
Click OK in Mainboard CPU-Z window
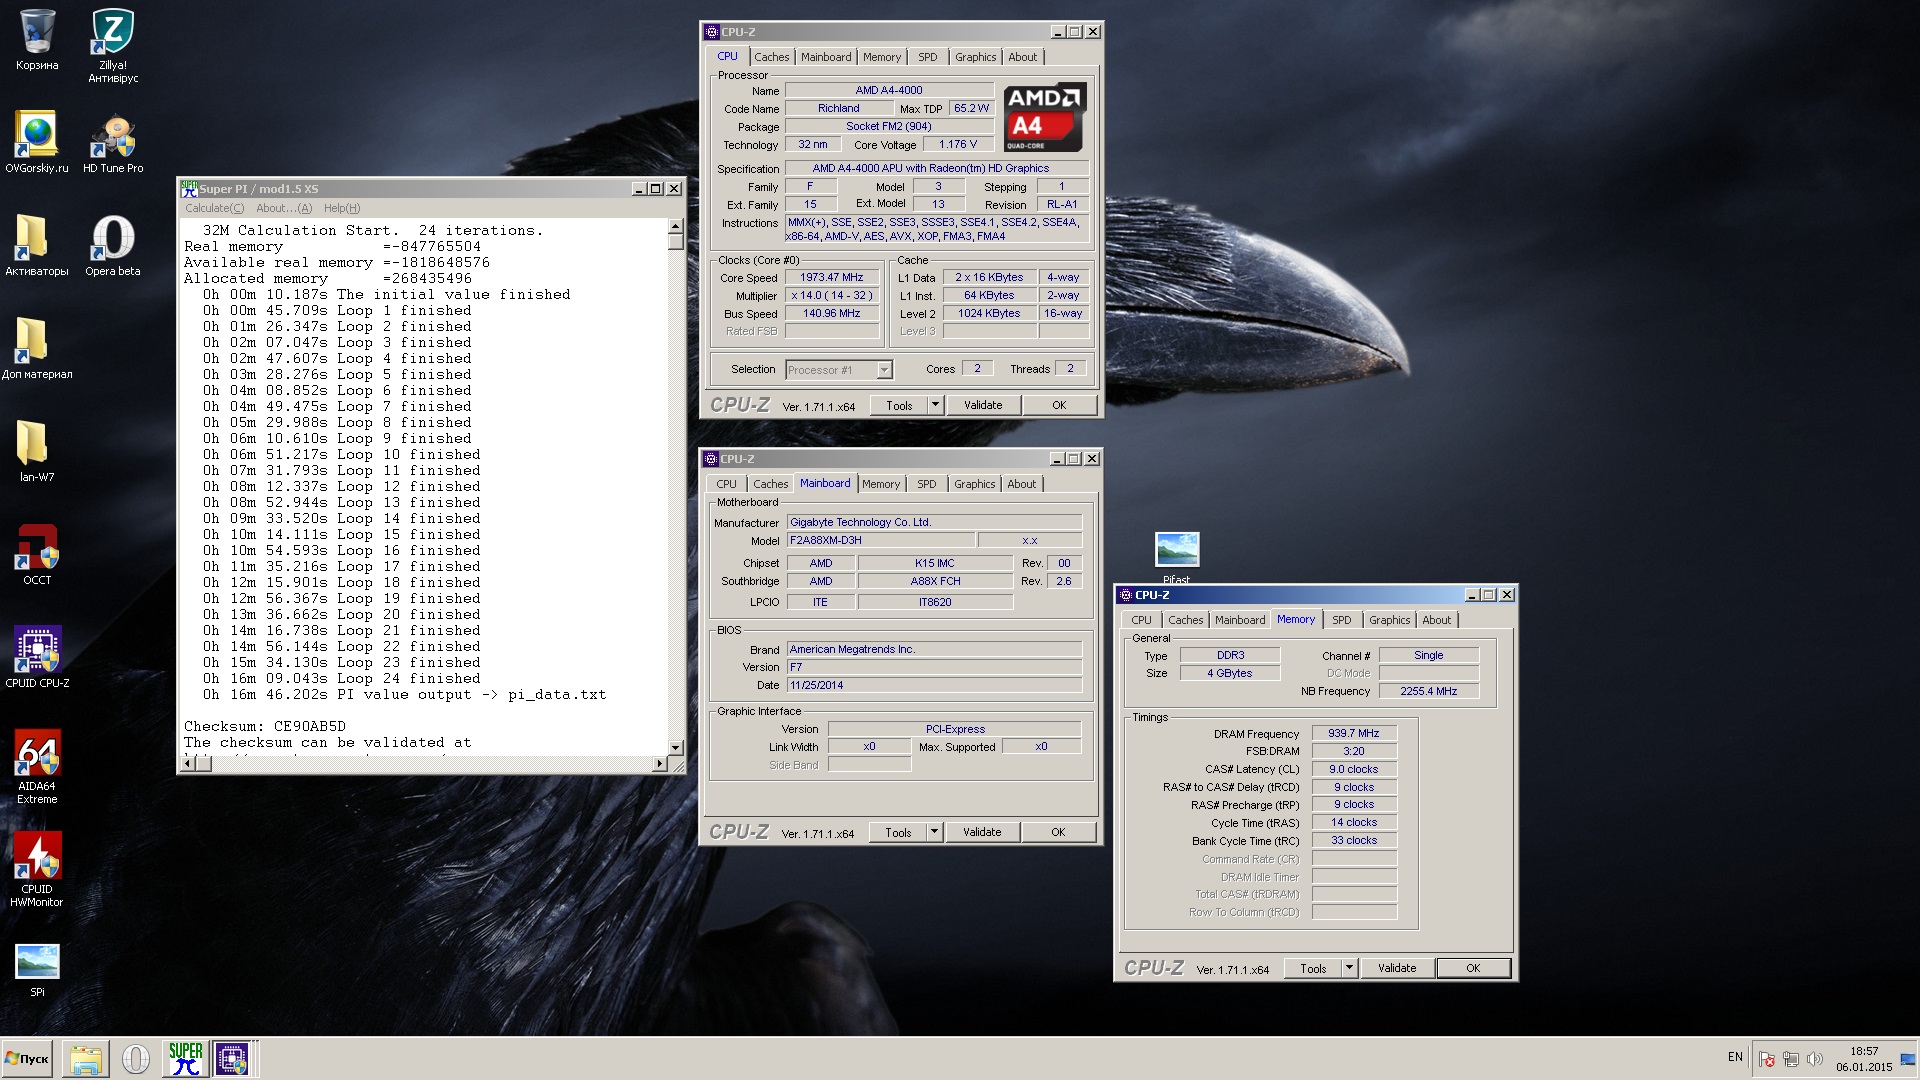pyautogui.click(x=1058, y=832)
